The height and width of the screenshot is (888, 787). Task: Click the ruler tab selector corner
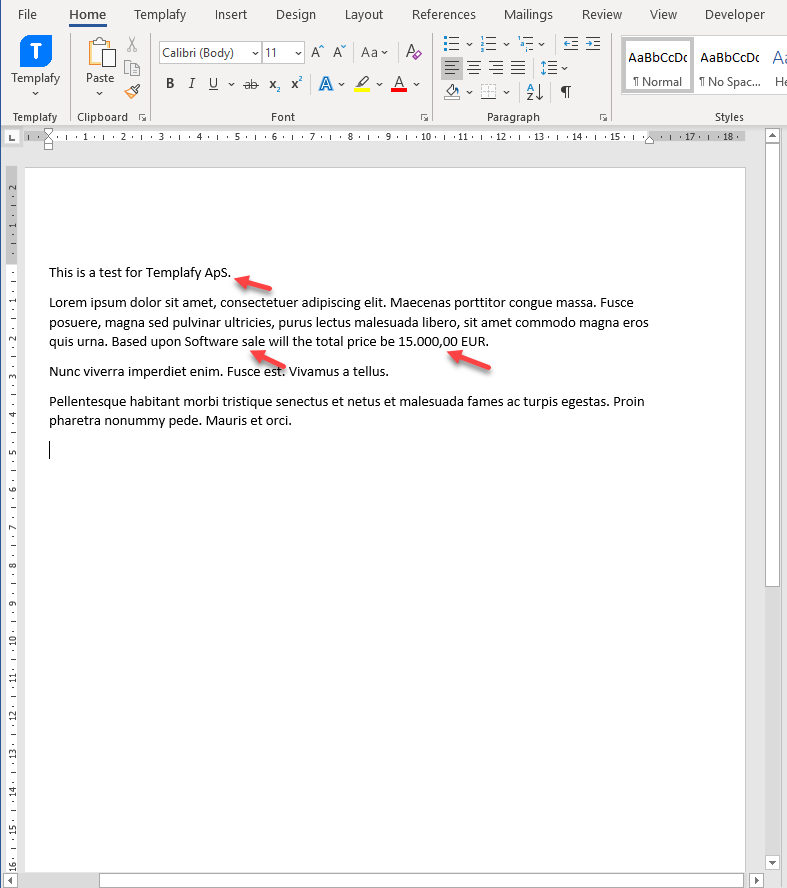tap(12, 138)
